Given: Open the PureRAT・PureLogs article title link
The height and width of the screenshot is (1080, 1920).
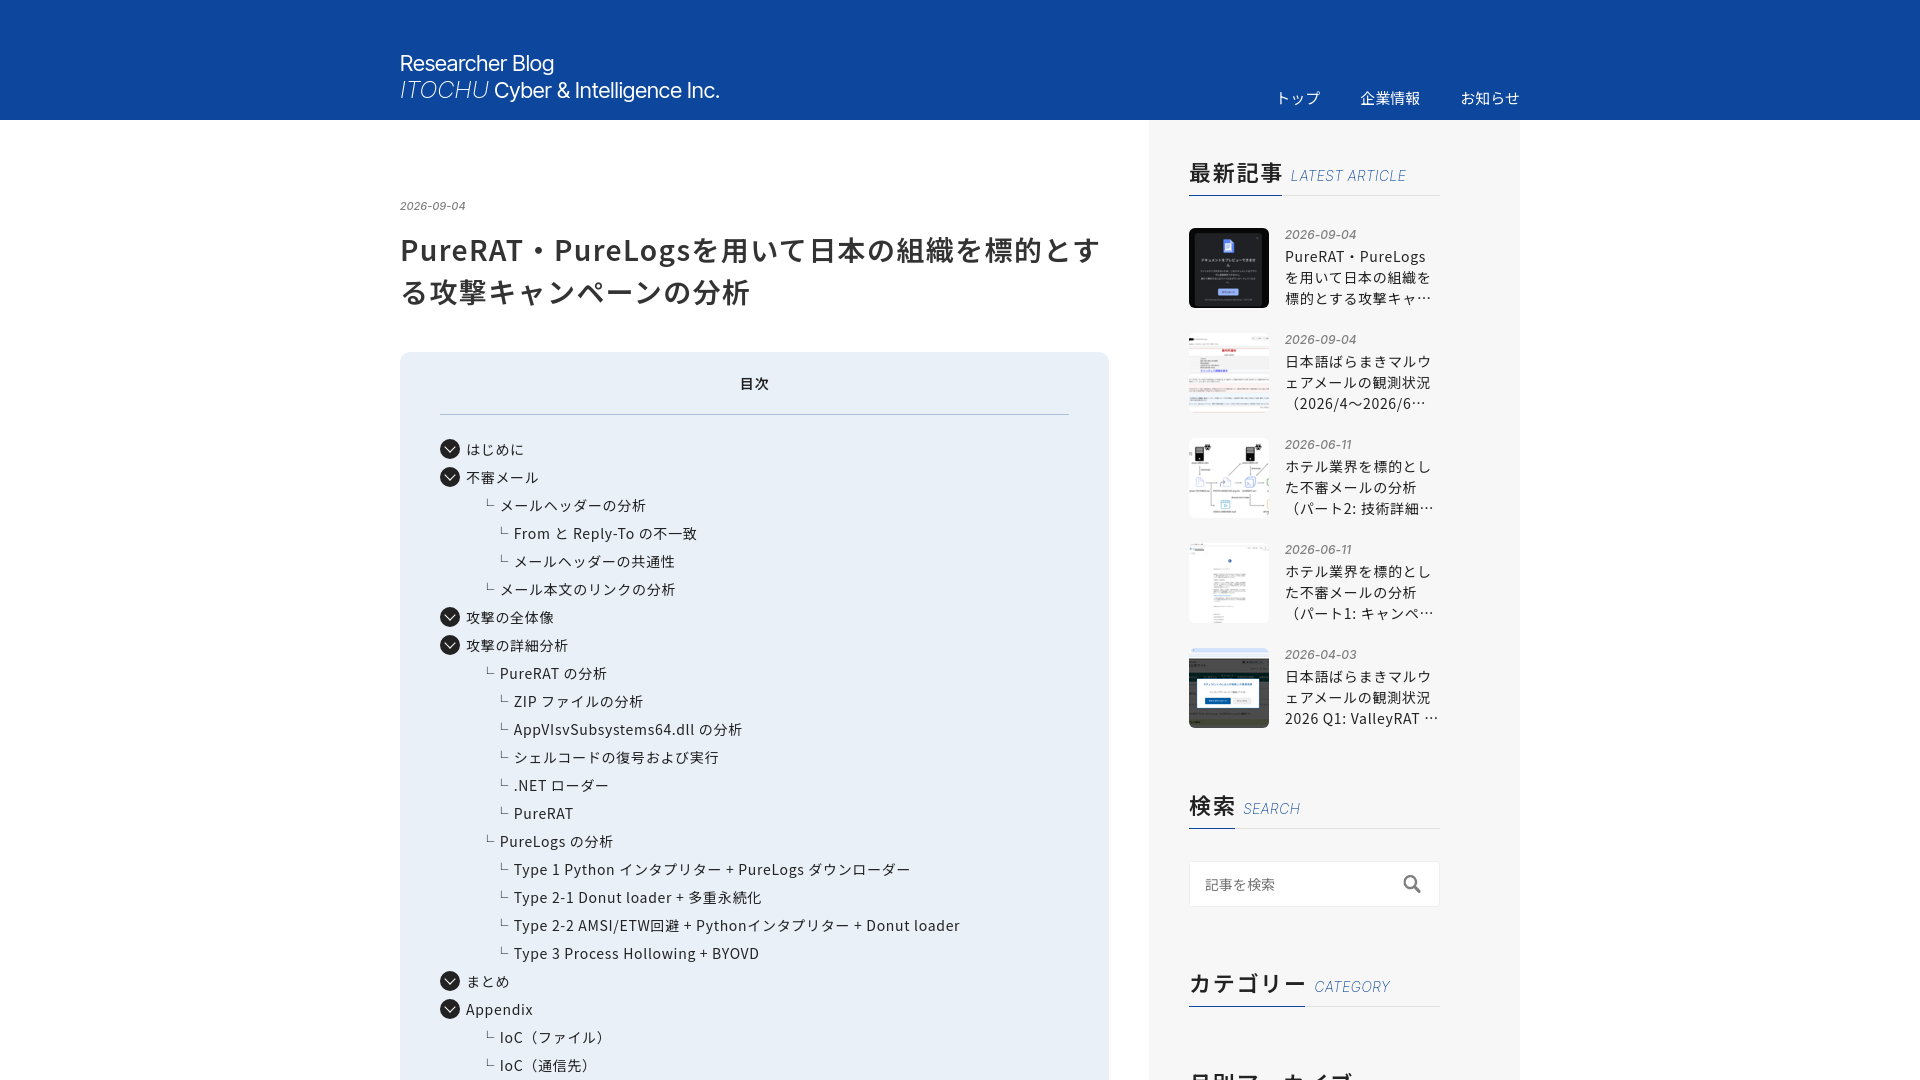Looking at the screenshot, I should point(751,270).
